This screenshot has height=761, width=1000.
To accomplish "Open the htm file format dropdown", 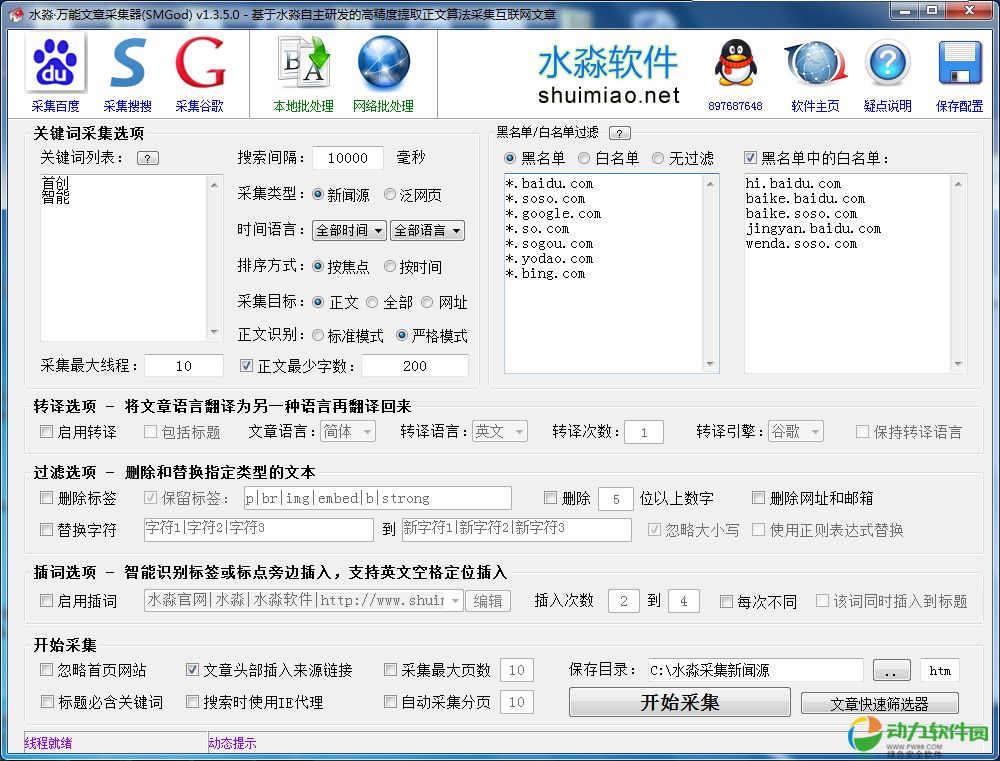I will click(x=939, y=670).
